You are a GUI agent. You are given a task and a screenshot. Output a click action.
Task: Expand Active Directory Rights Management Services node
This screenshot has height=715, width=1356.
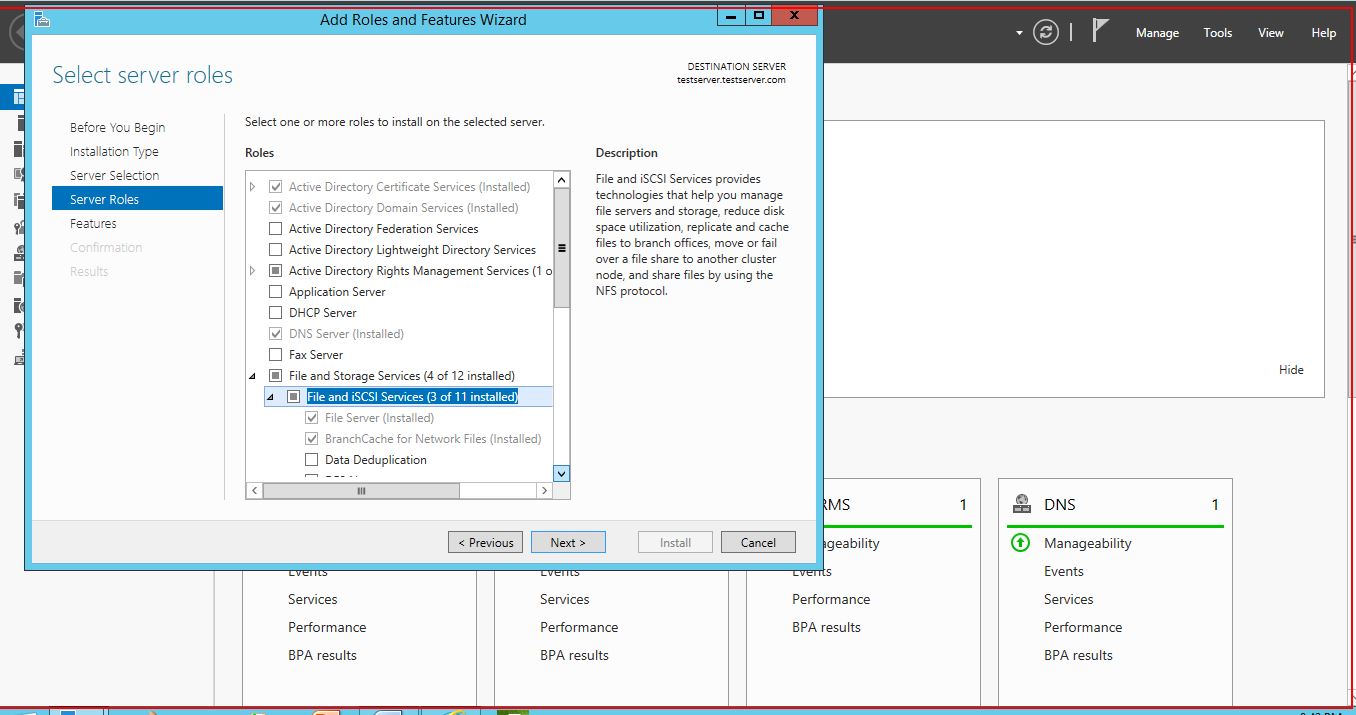tap(253, 271)
